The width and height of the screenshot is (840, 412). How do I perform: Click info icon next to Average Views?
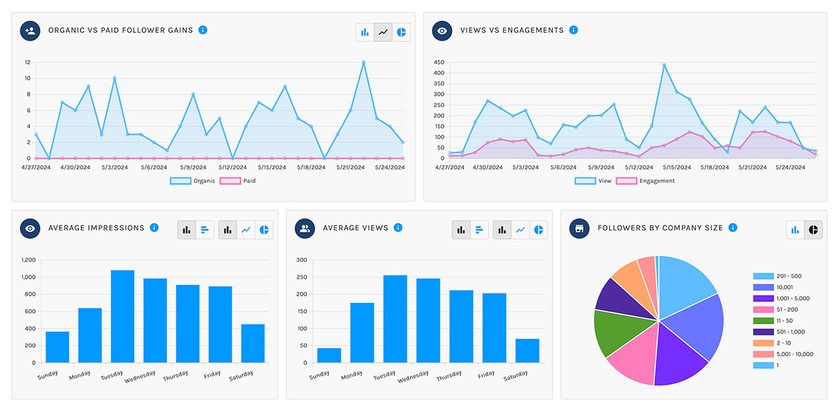coord(398,228)
